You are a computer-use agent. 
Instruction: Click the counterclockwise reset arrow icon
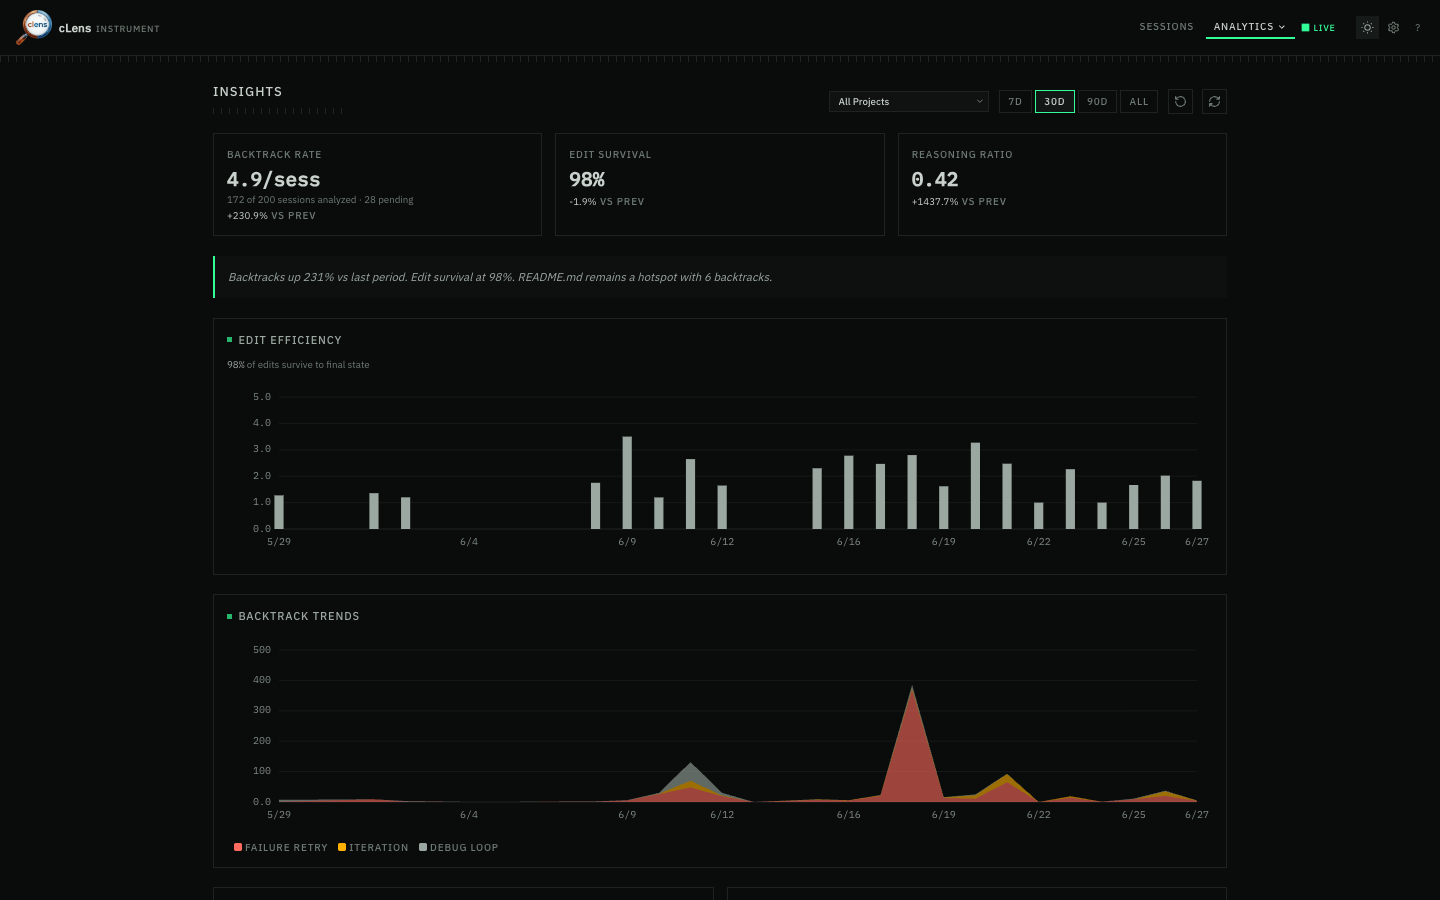point(1180,101)
